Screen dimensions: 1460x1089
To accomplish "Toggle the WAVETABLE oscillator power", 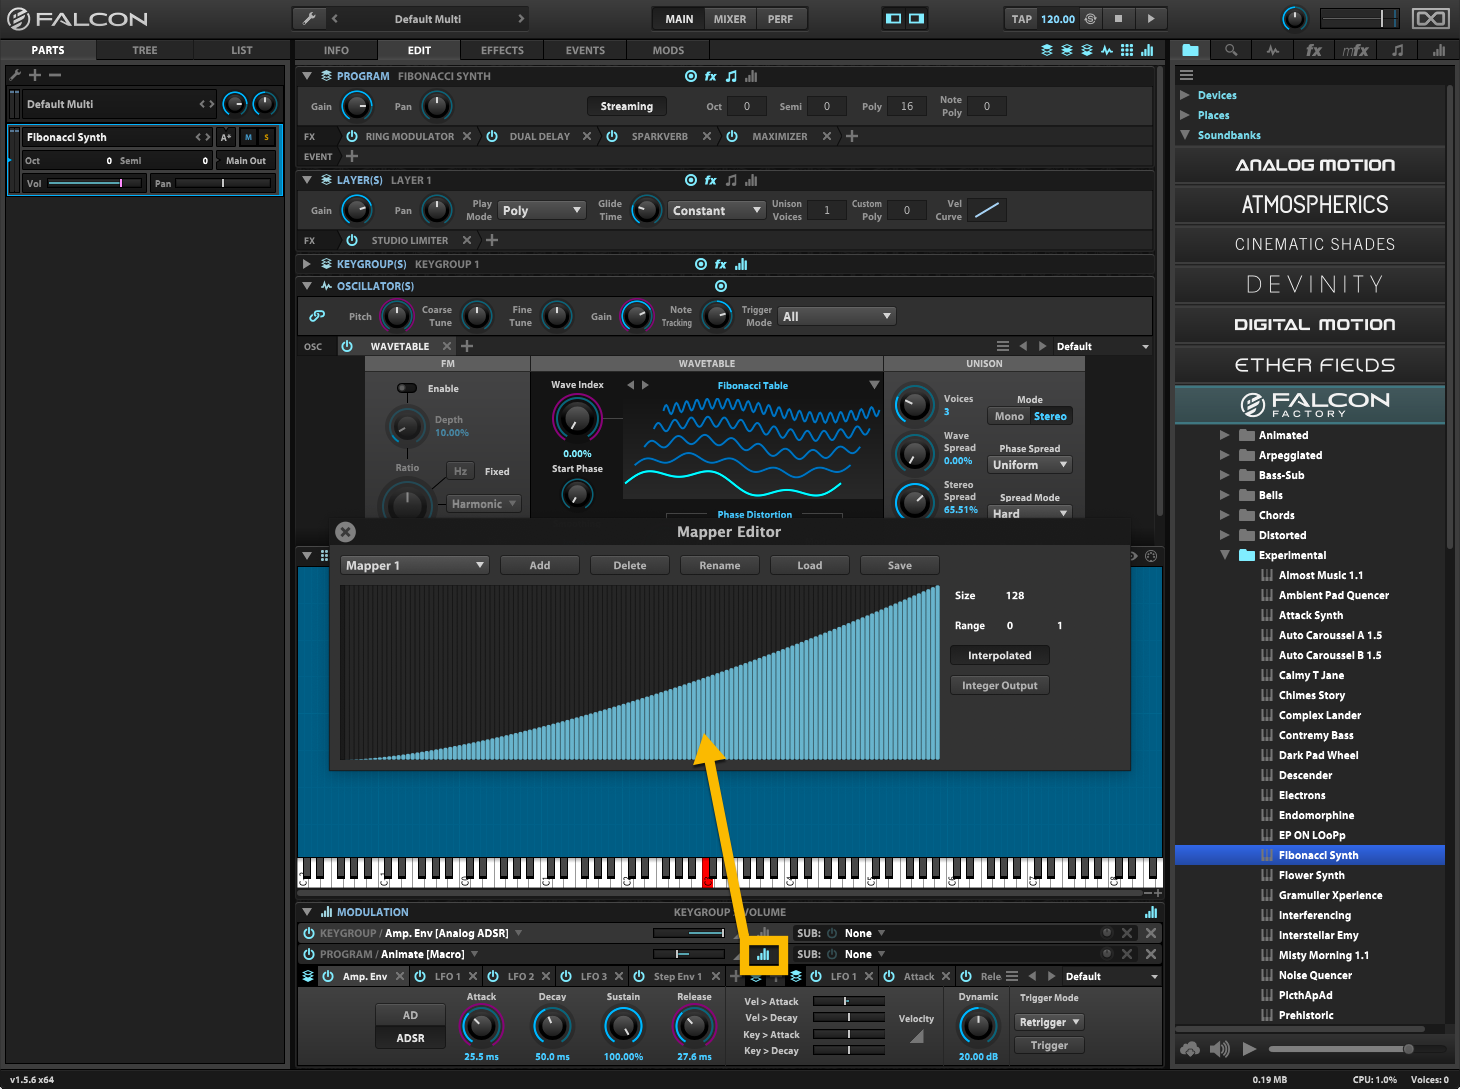I will 347,346.
